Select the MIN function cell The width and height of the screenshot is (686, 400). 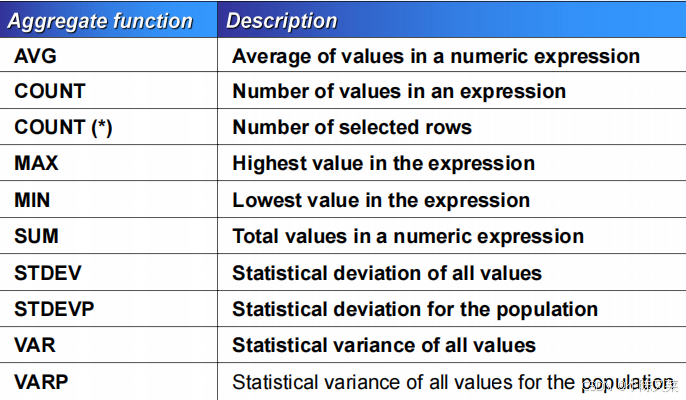108,200
